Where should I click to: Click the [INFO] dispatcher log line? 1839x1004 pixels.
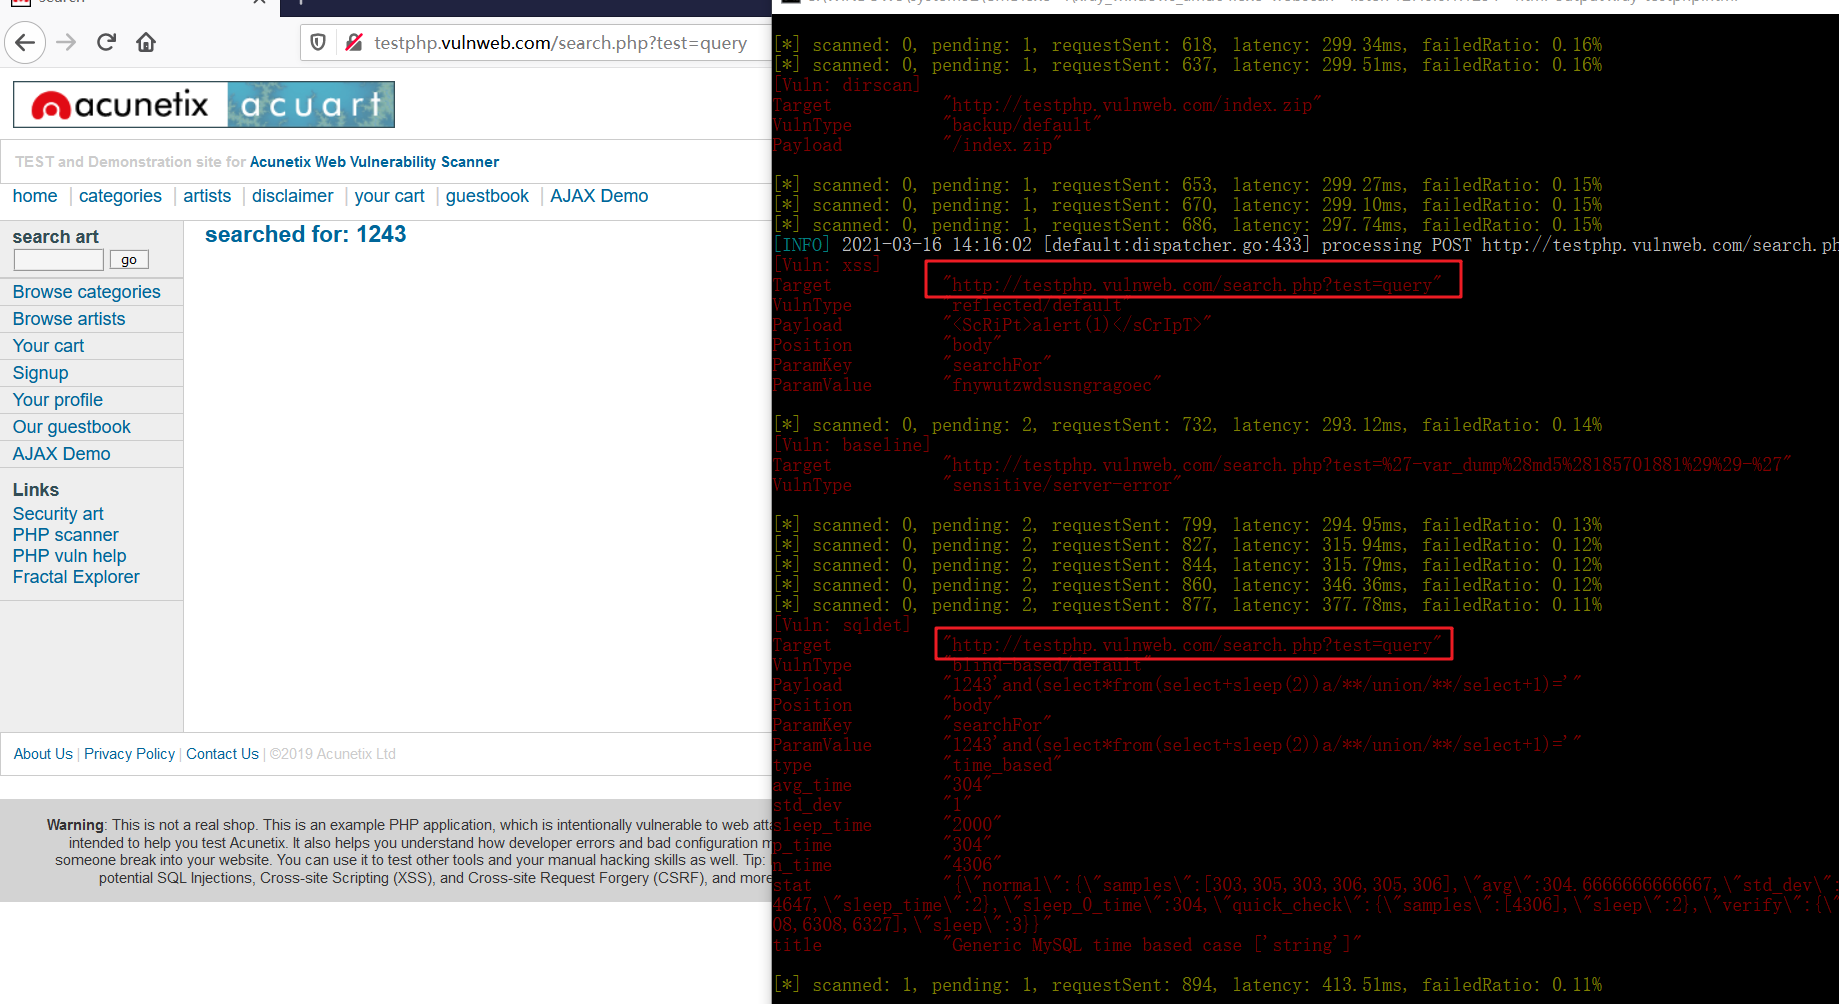pyautogui.click(x=1305, y=245)
